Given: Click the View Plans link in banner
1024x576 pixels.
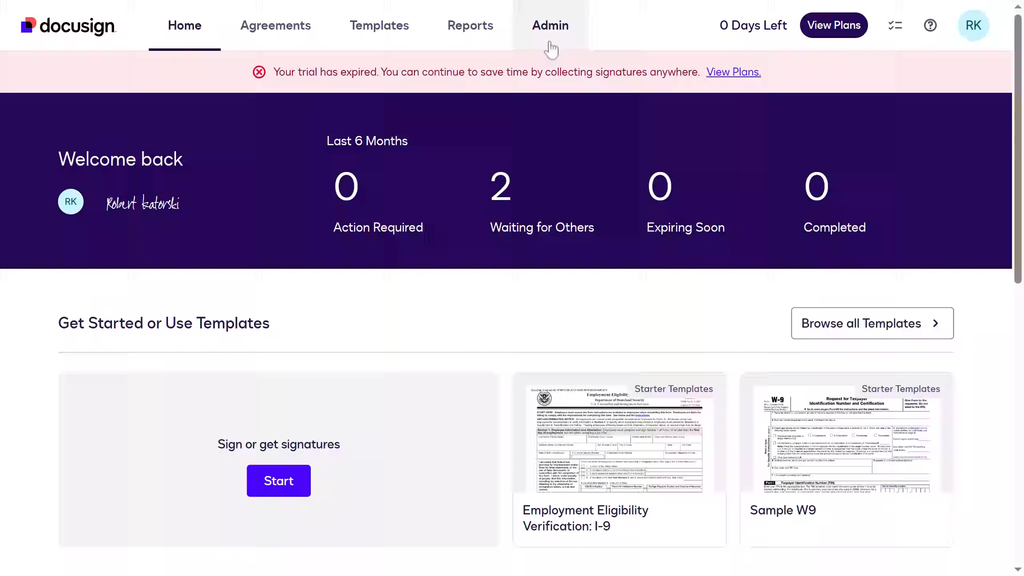Looking at the screenshot, I should 733,72.
